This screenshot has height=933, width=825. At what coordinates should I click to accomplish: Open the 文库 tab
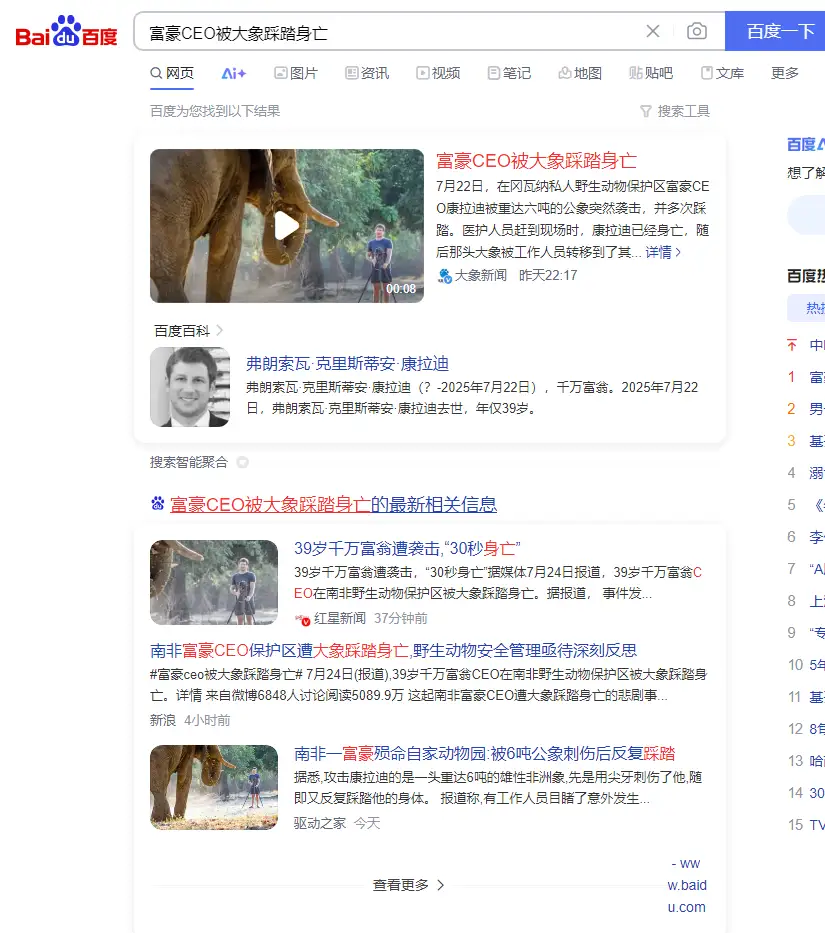pyautogui.click(x=723, y=73)
